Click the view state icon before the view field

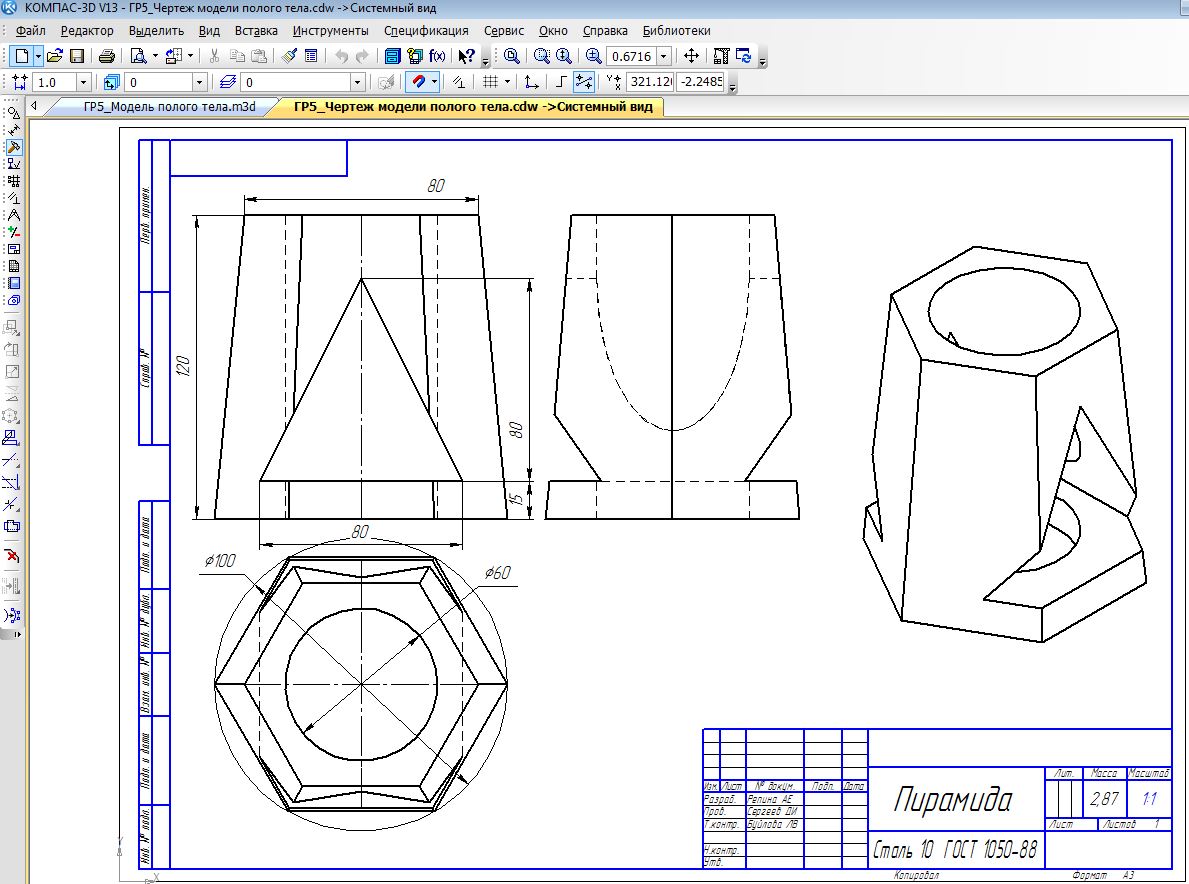click(111, 82)
